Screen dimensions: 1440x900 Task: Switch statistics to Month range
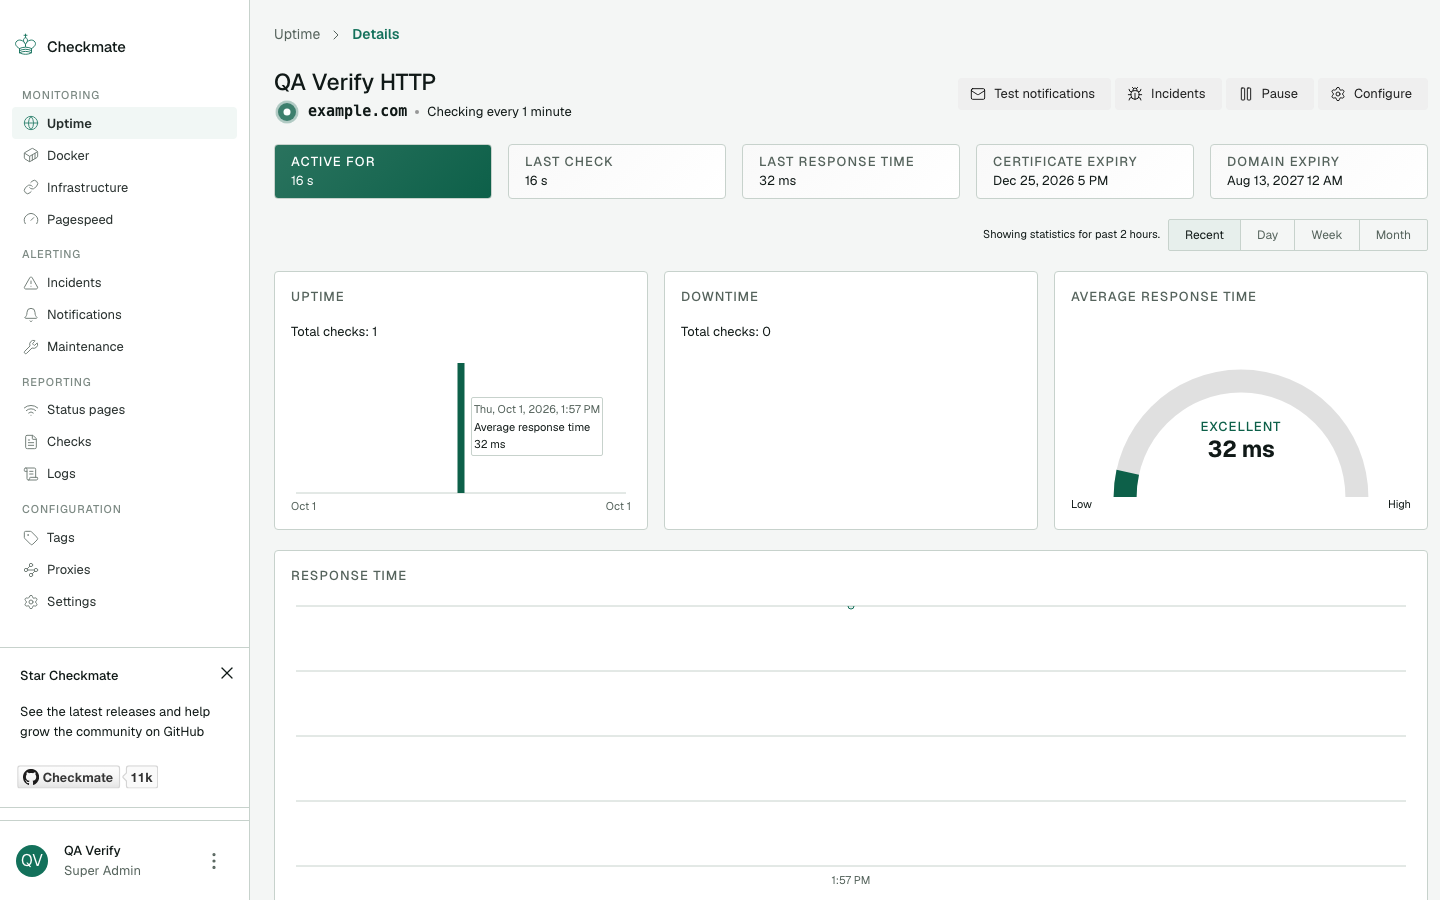tap(1393, 235)
